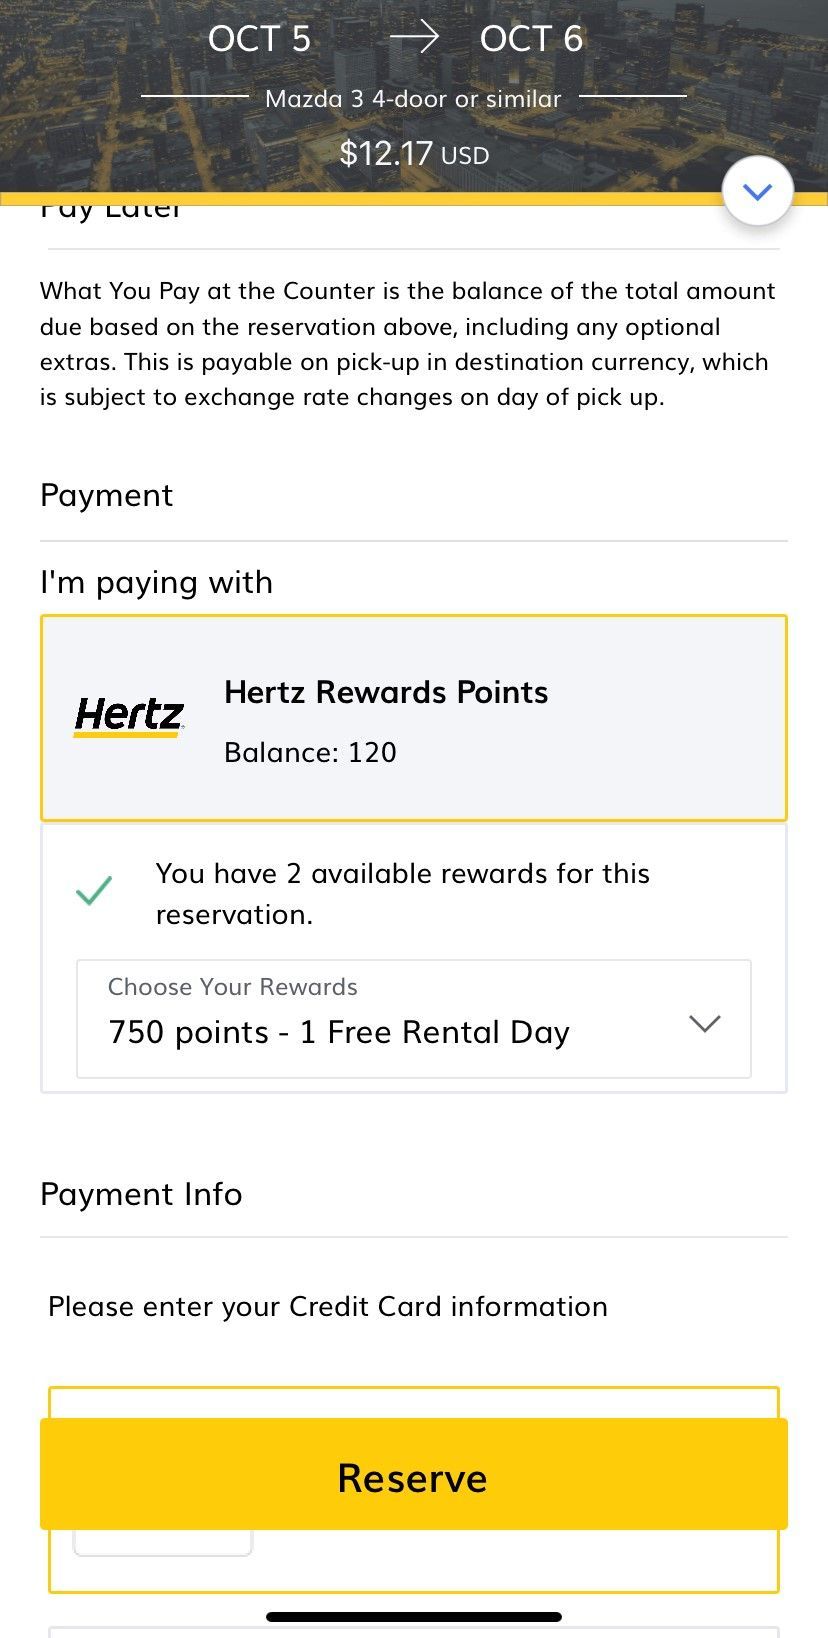Tap the $12.17 USD total price
This screenshot has width=828, height=1638.
pos(414,154)
